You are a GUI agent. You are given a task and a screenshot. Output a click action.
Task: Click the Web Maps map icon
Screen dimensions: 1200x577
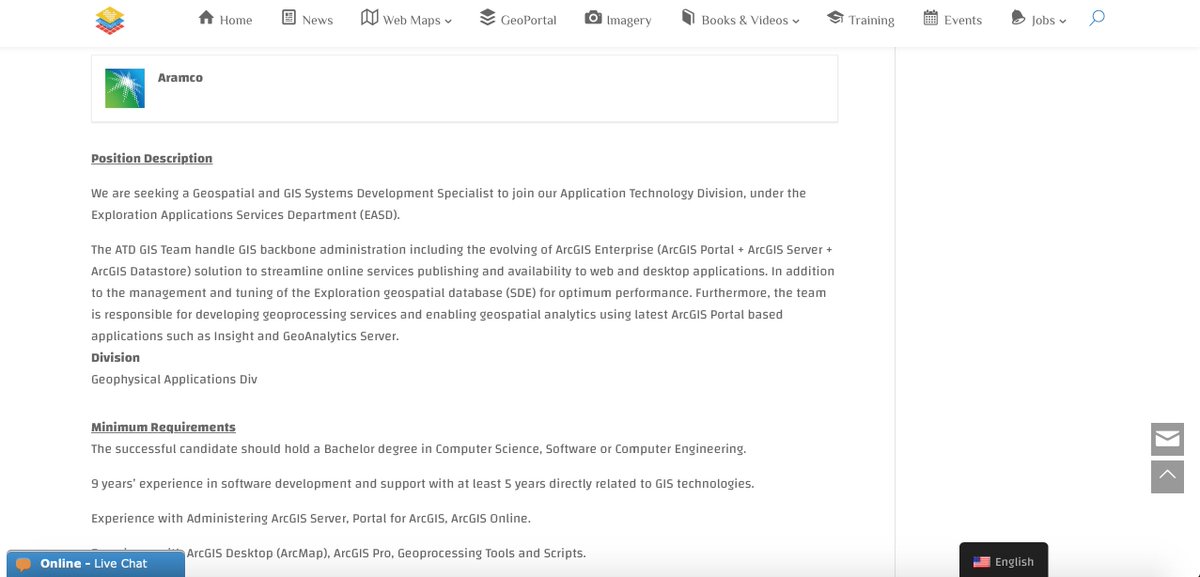(x=369, y=18)
